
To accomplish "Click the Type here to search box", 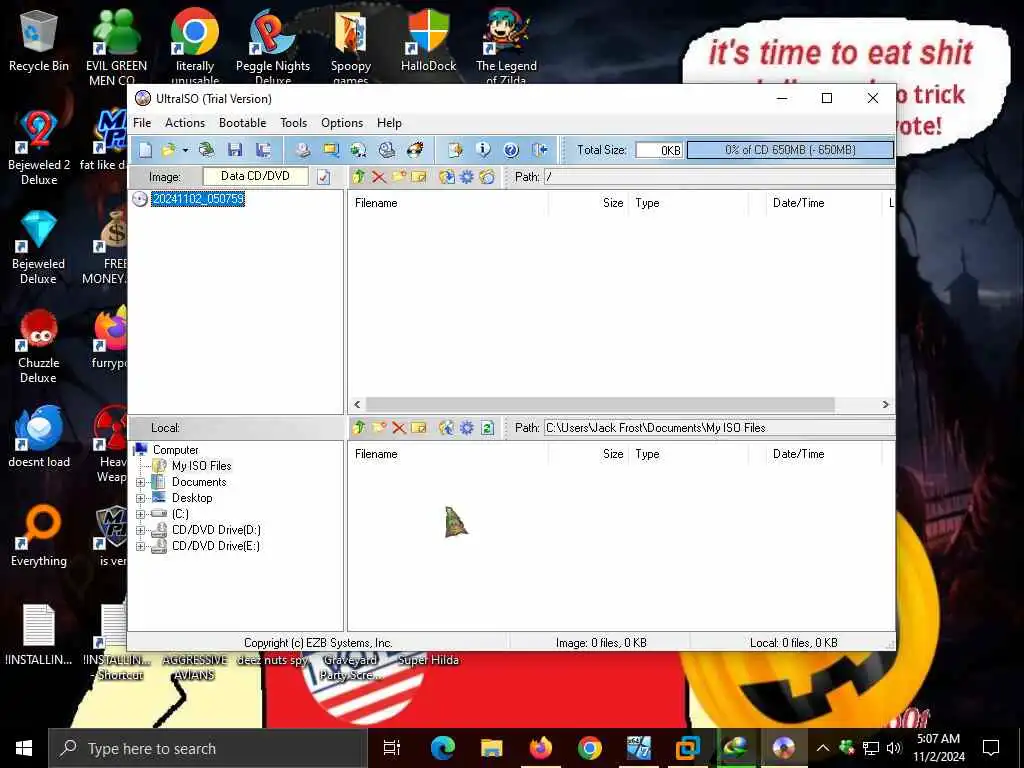I will [208, 748].
